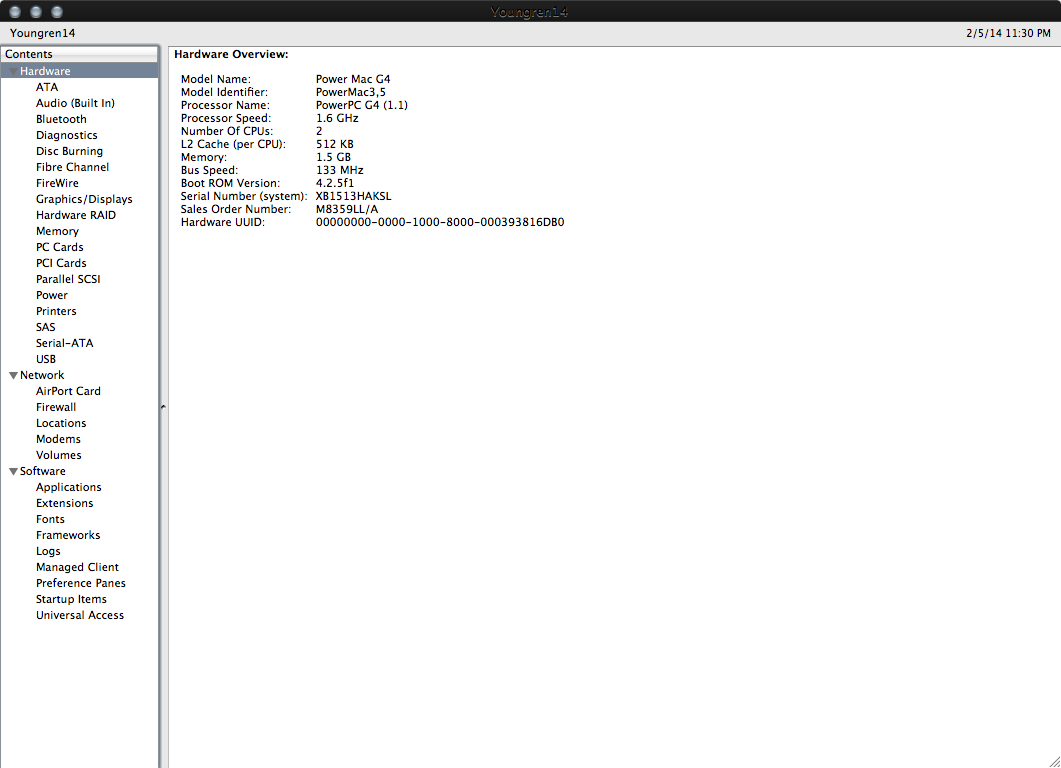Open Fibre Channel entry
This screenshot has height=768, width=1061.
pos(72,167)
